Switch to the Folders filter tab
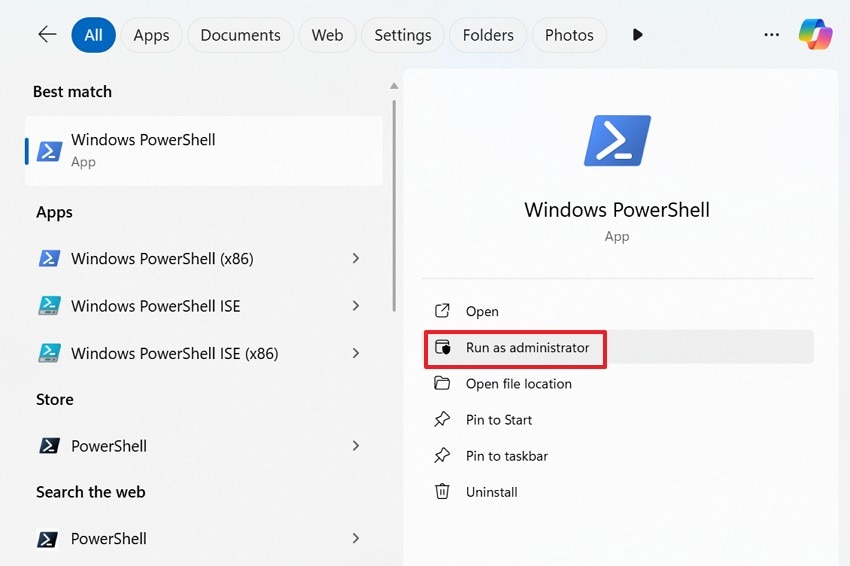850x566 pixels. (x=488, y=35)
